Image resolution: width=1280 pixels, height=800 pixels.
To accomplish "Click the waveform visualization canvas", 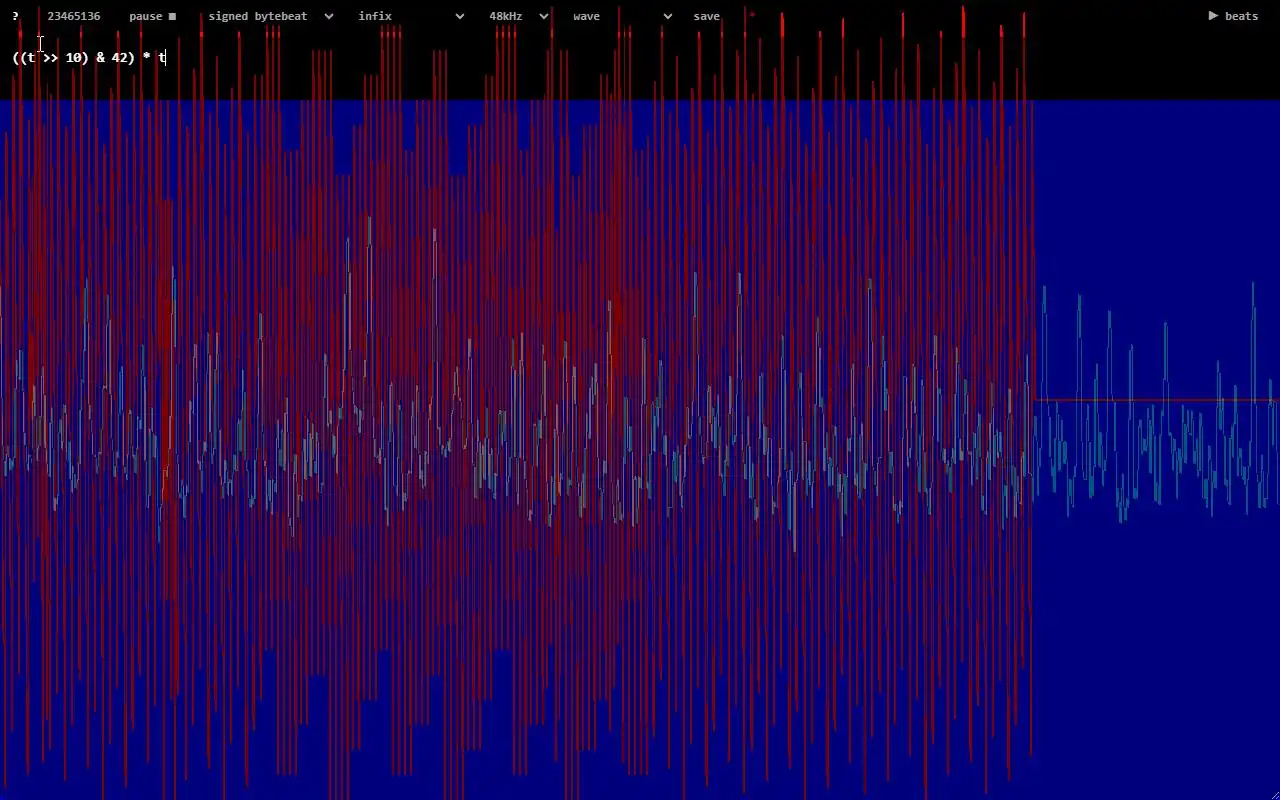I will click(x=640, y=450).
